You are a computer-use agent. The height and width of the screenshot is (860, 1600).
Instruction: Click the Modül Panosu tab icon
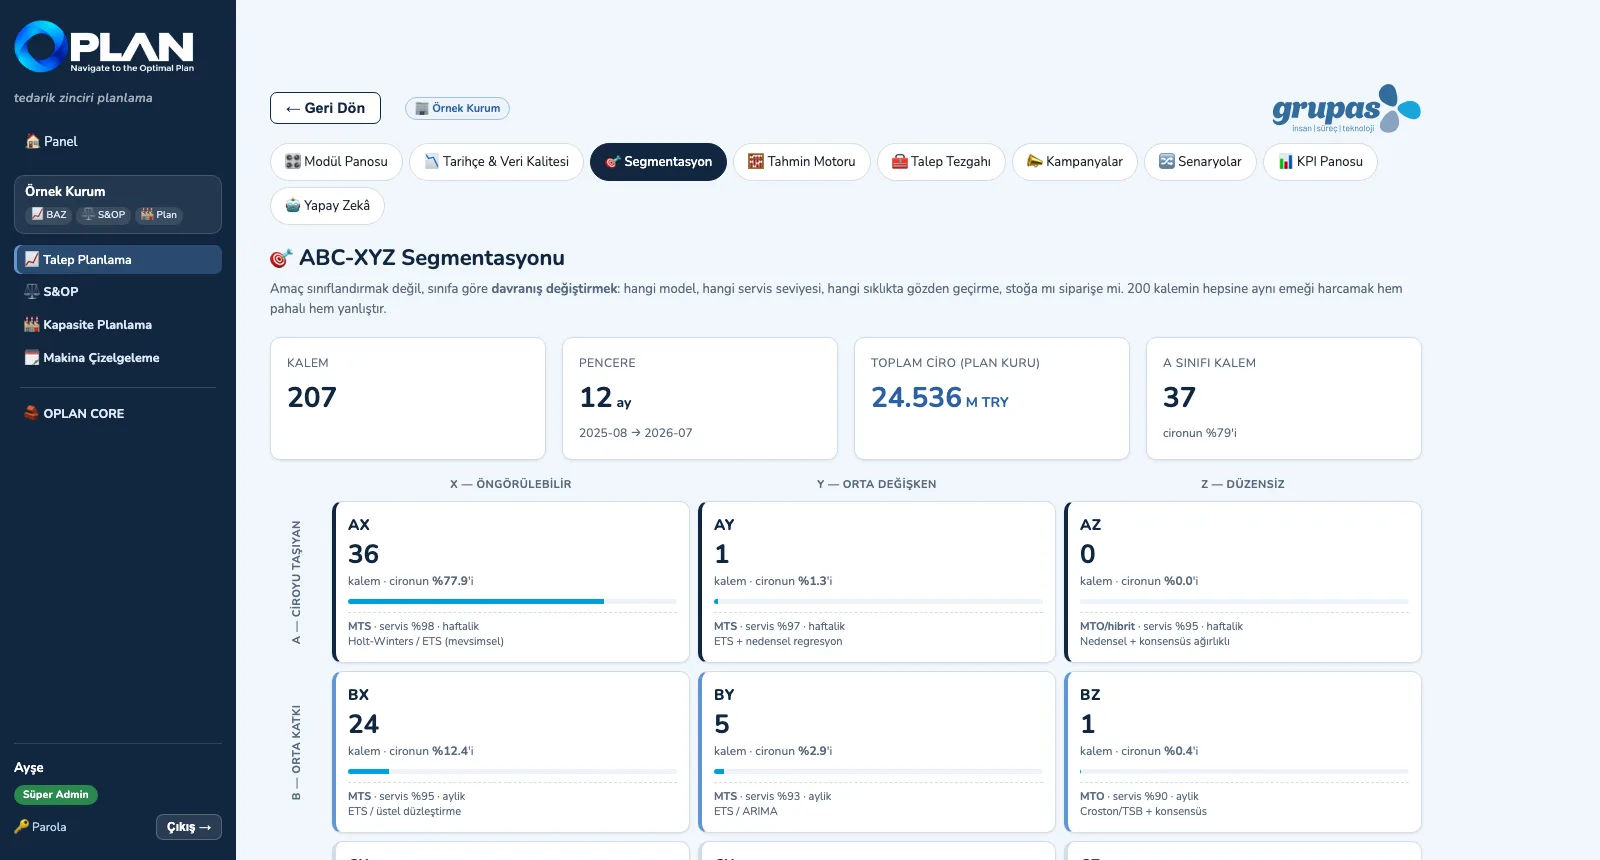point(293,161)
